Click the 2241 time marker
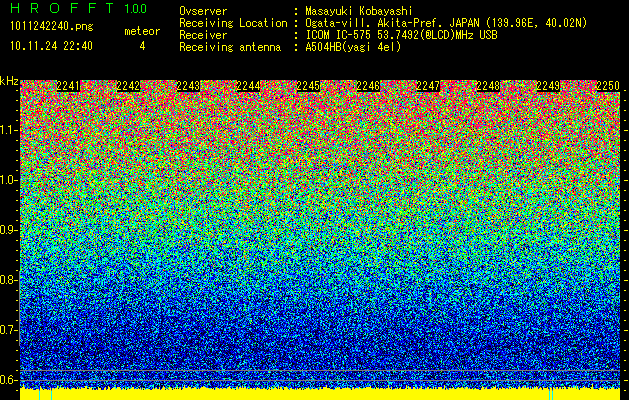 point(68,86)
